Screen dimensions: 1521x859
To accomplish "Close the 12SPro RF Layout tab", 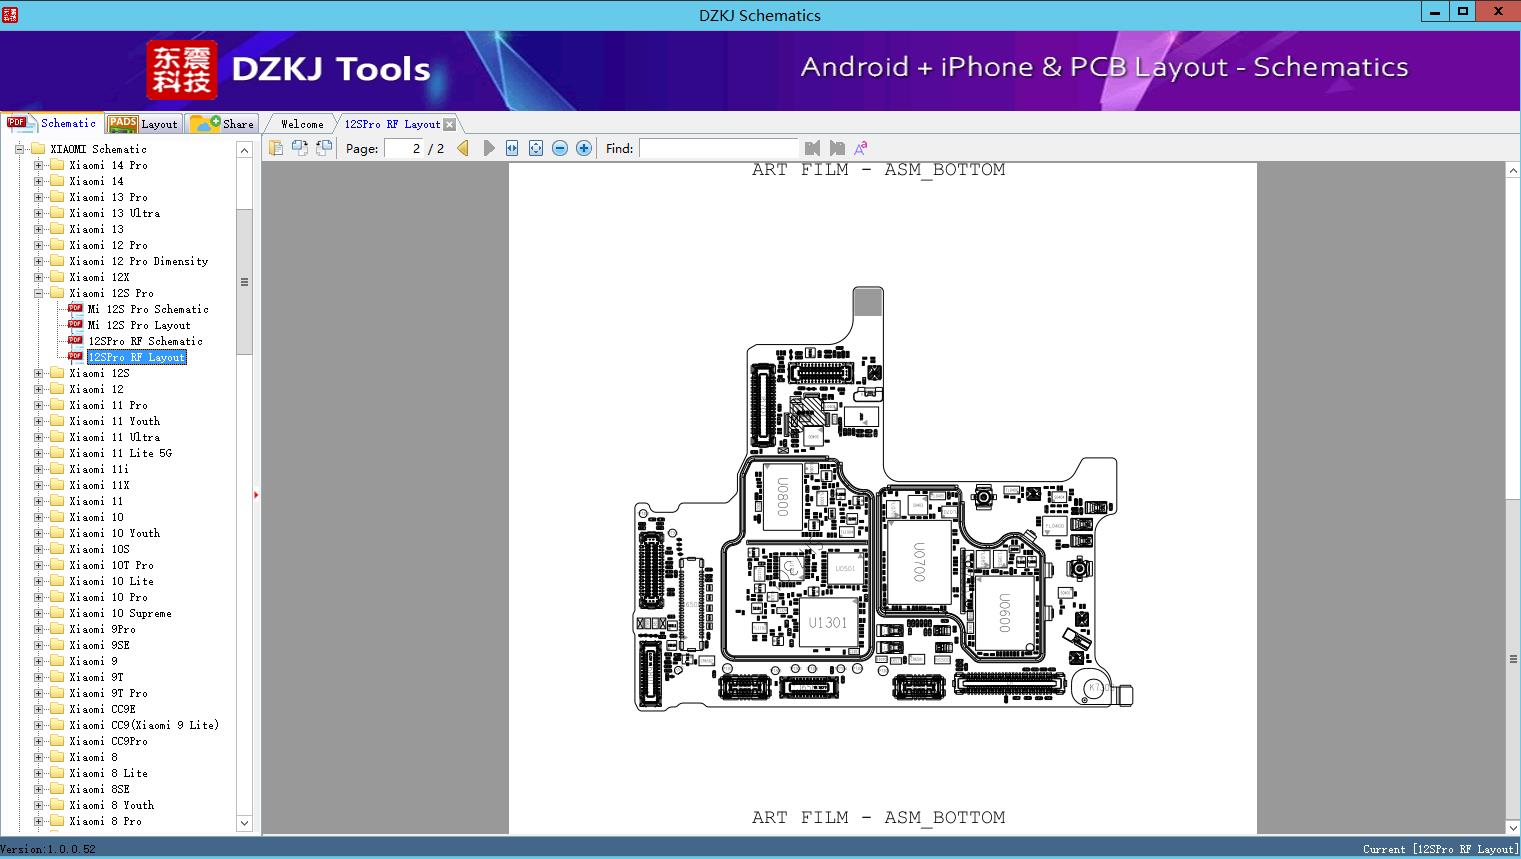I will (x=450, y=124).
